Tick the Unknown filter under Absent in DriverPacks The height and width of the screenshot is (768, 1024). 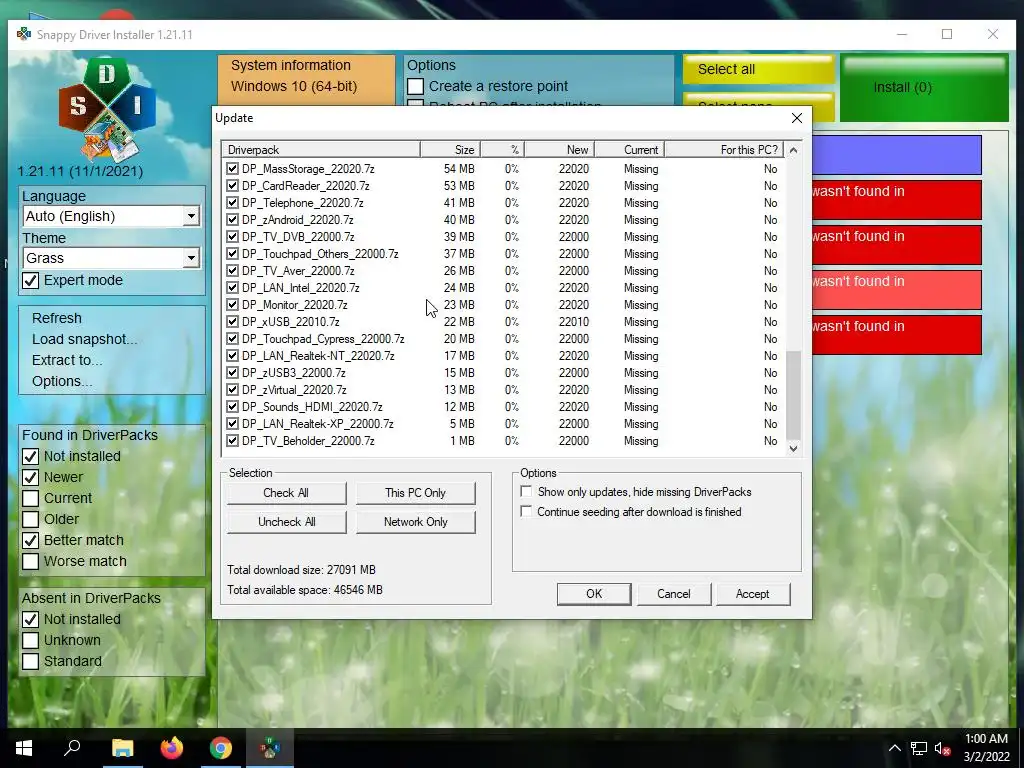coord(31,640)
